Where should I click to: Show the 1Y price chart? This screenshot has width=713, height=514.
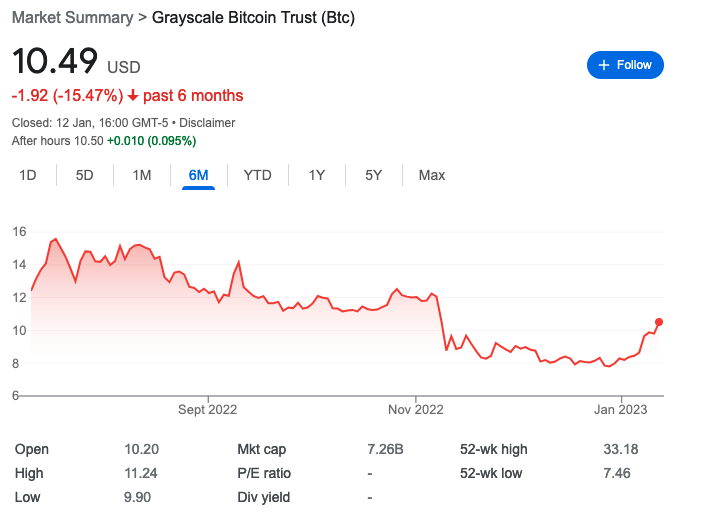point(316,175)
